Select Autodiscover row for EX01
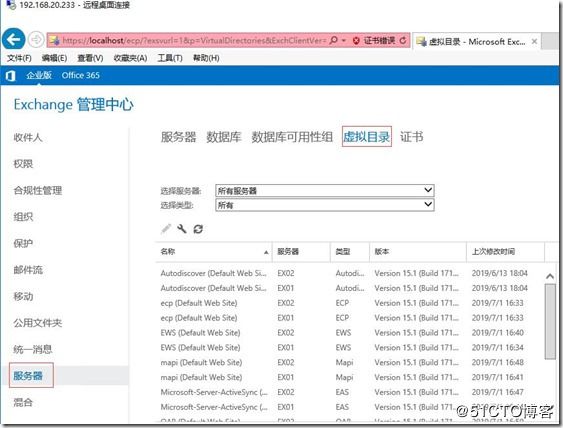Viewport: 563px width, 428px height. click(349, 288)
